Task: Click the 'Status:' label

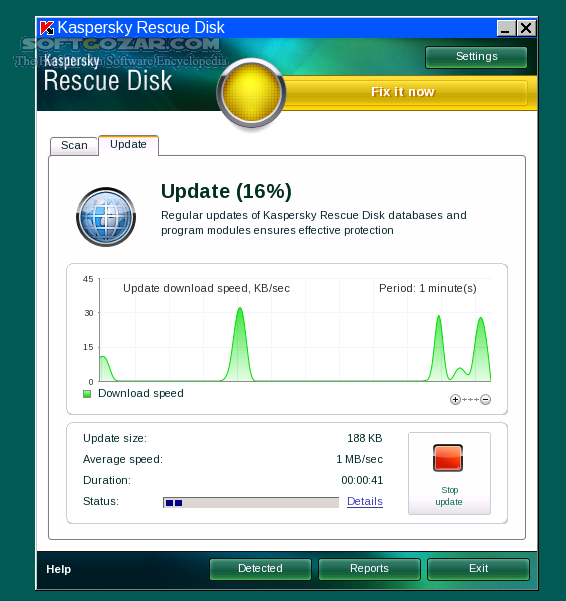Action: (x=101, y=501)
